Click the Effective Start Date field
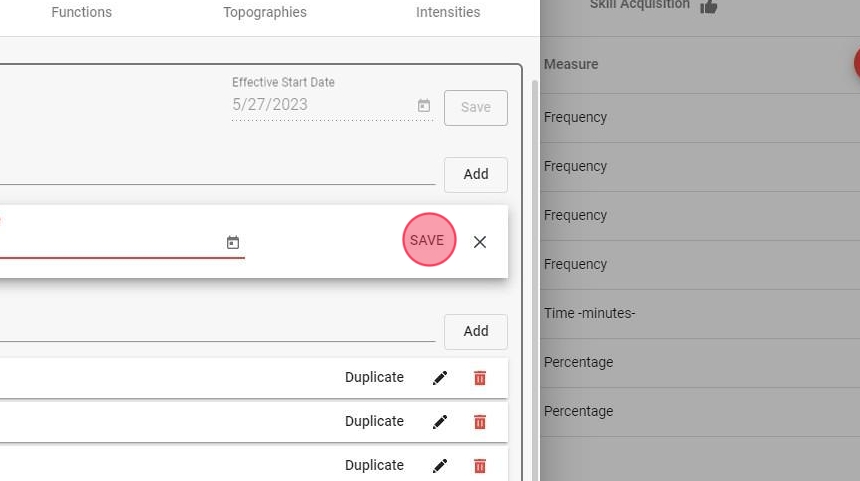The image size is (860, 481). click(x=320, y=105)
